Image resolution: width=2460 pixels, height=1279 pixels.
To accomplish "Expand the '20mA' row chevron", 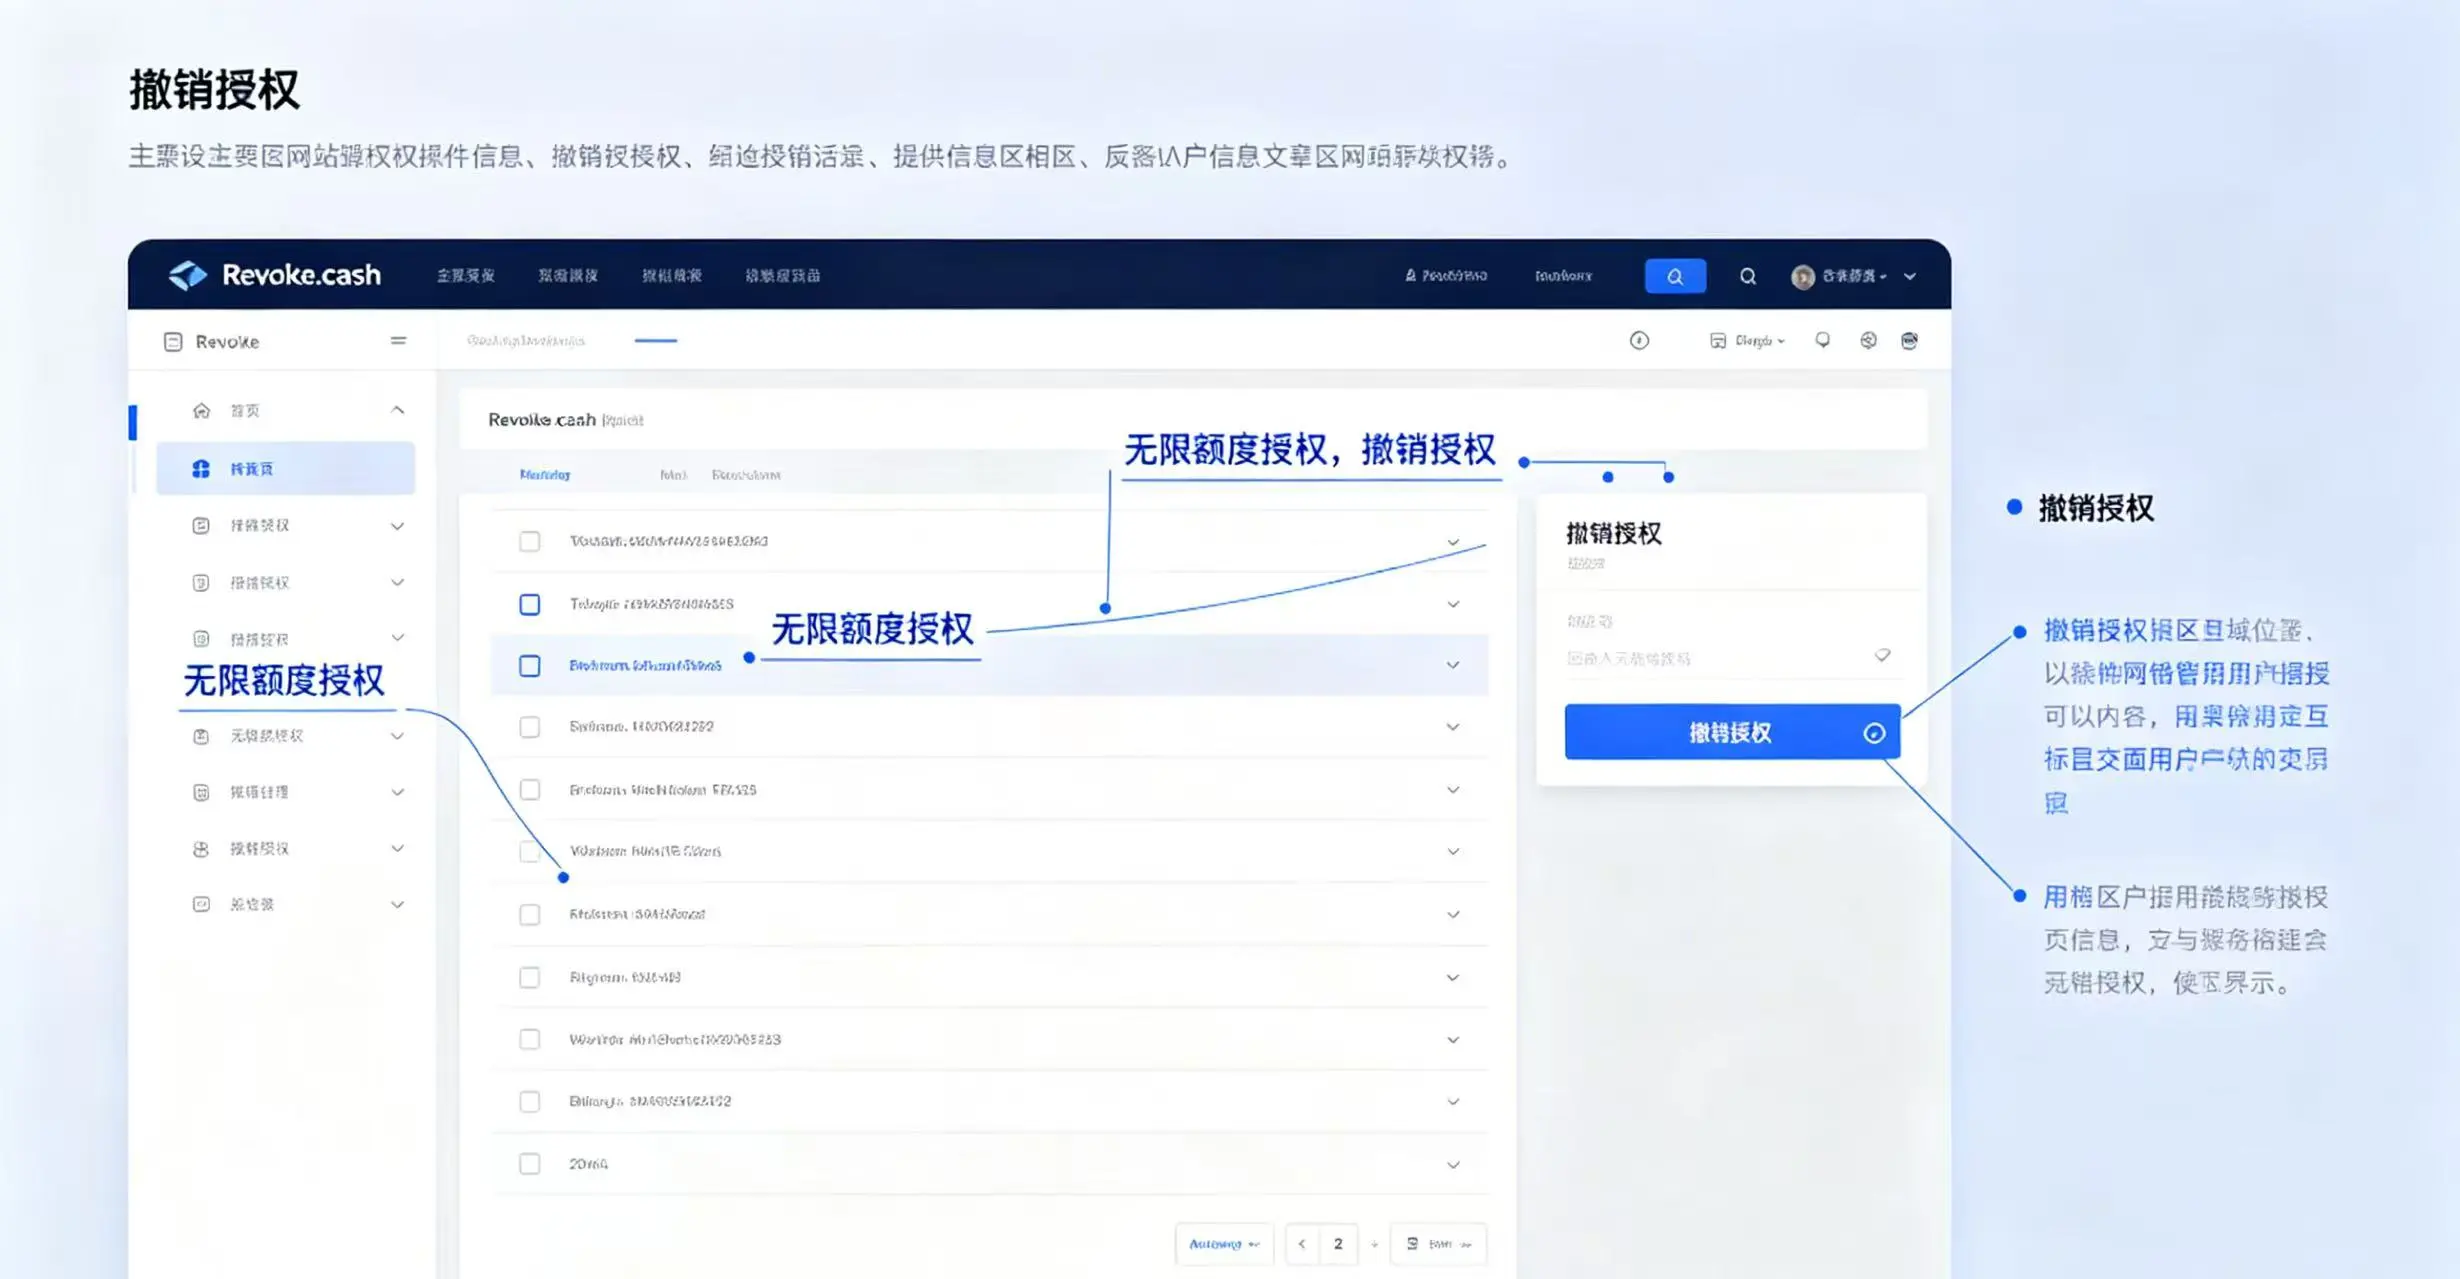I will click(x=1453, y=1164).
